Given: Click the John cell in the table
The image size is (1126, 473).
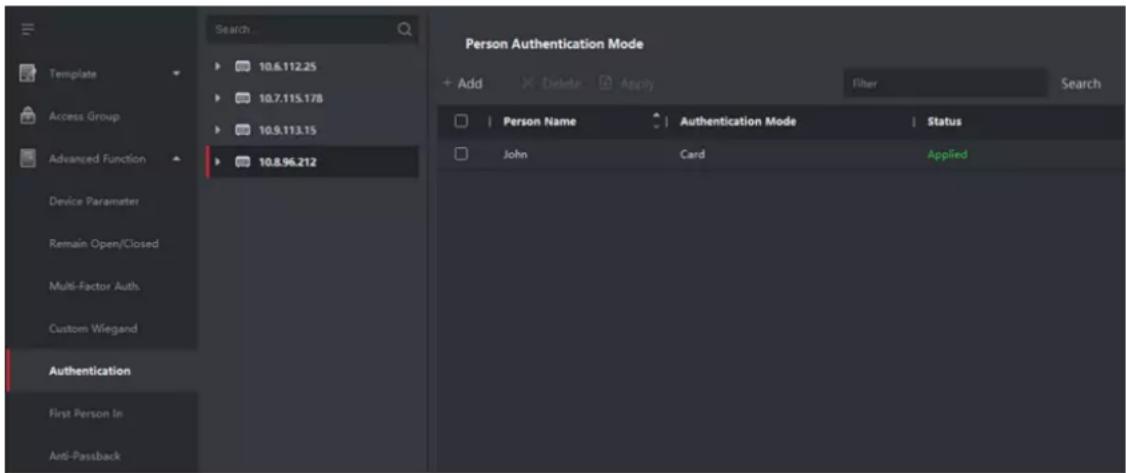Looking at the screenshot, I should click(516, 154).
